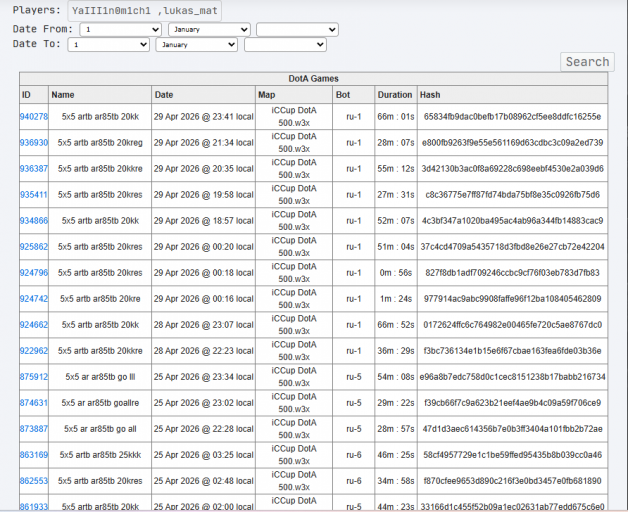
Task: Open game ID 862553 link
Action: (x=34, y=481)
